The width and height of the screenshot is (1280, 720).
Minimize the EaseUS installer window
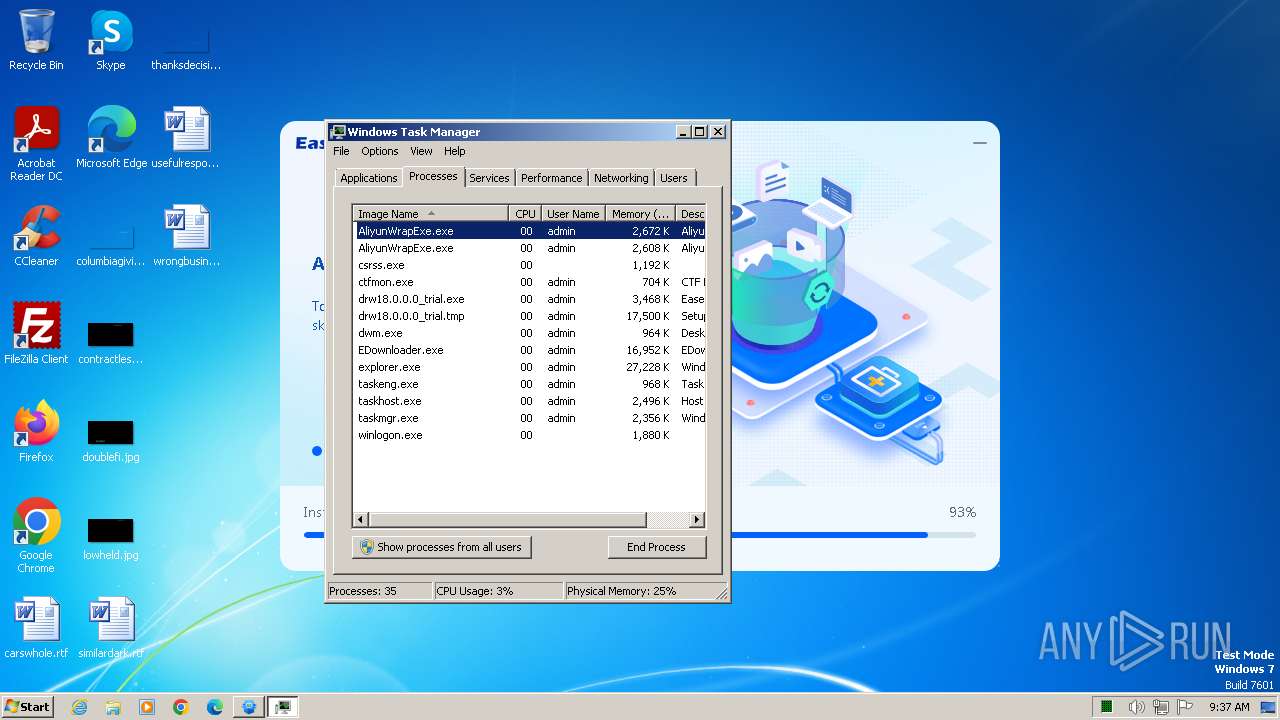(x=980, y=143)
